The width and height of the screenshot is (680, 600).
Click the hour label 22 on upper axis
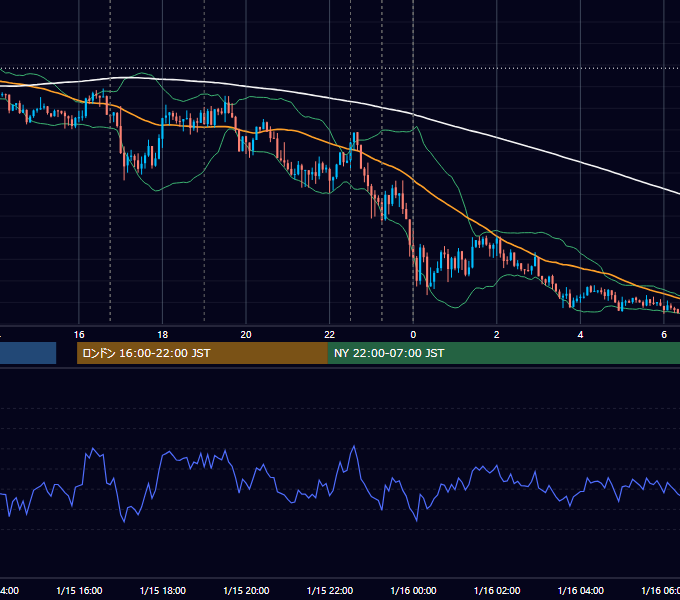coord(330,335)
